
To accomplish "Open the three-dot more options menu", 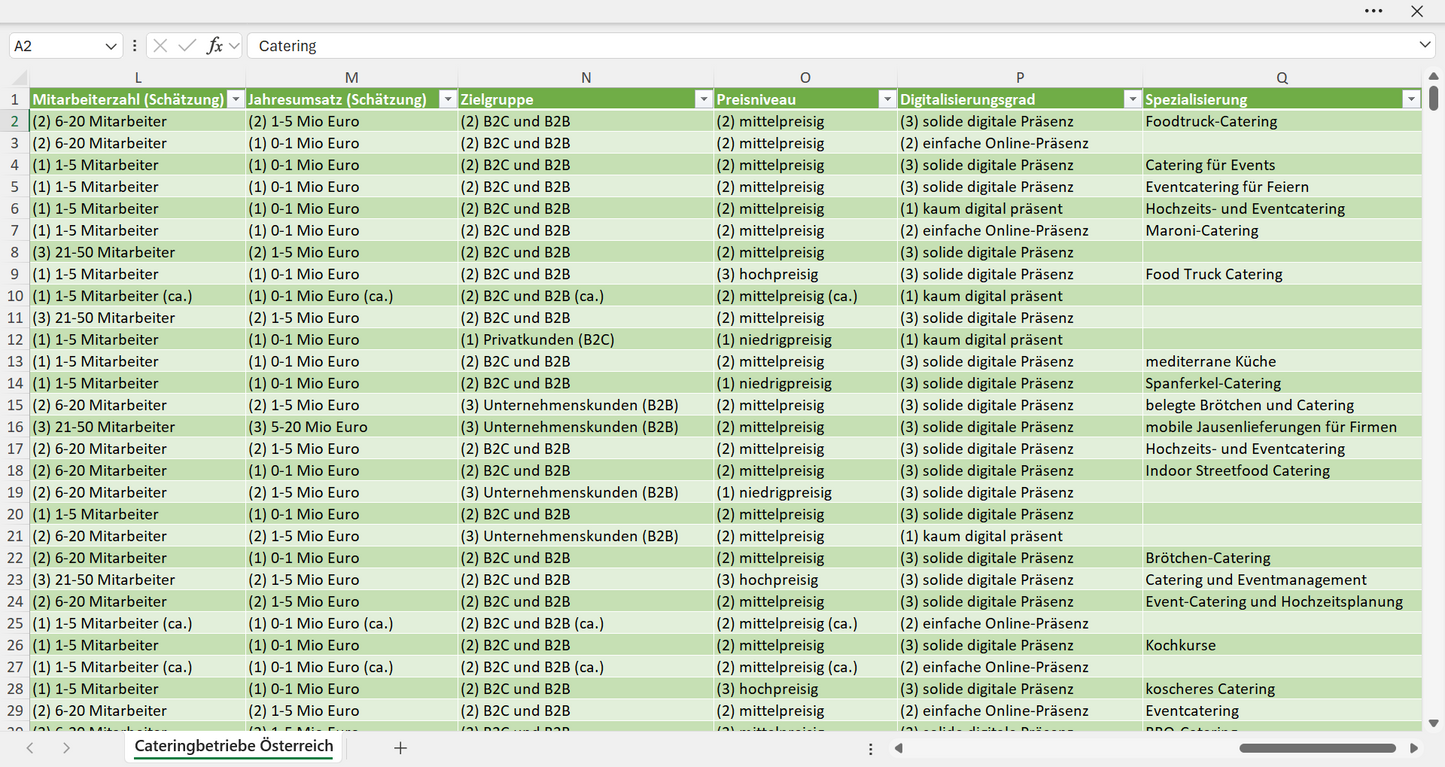I will [x=1374, y=11].
